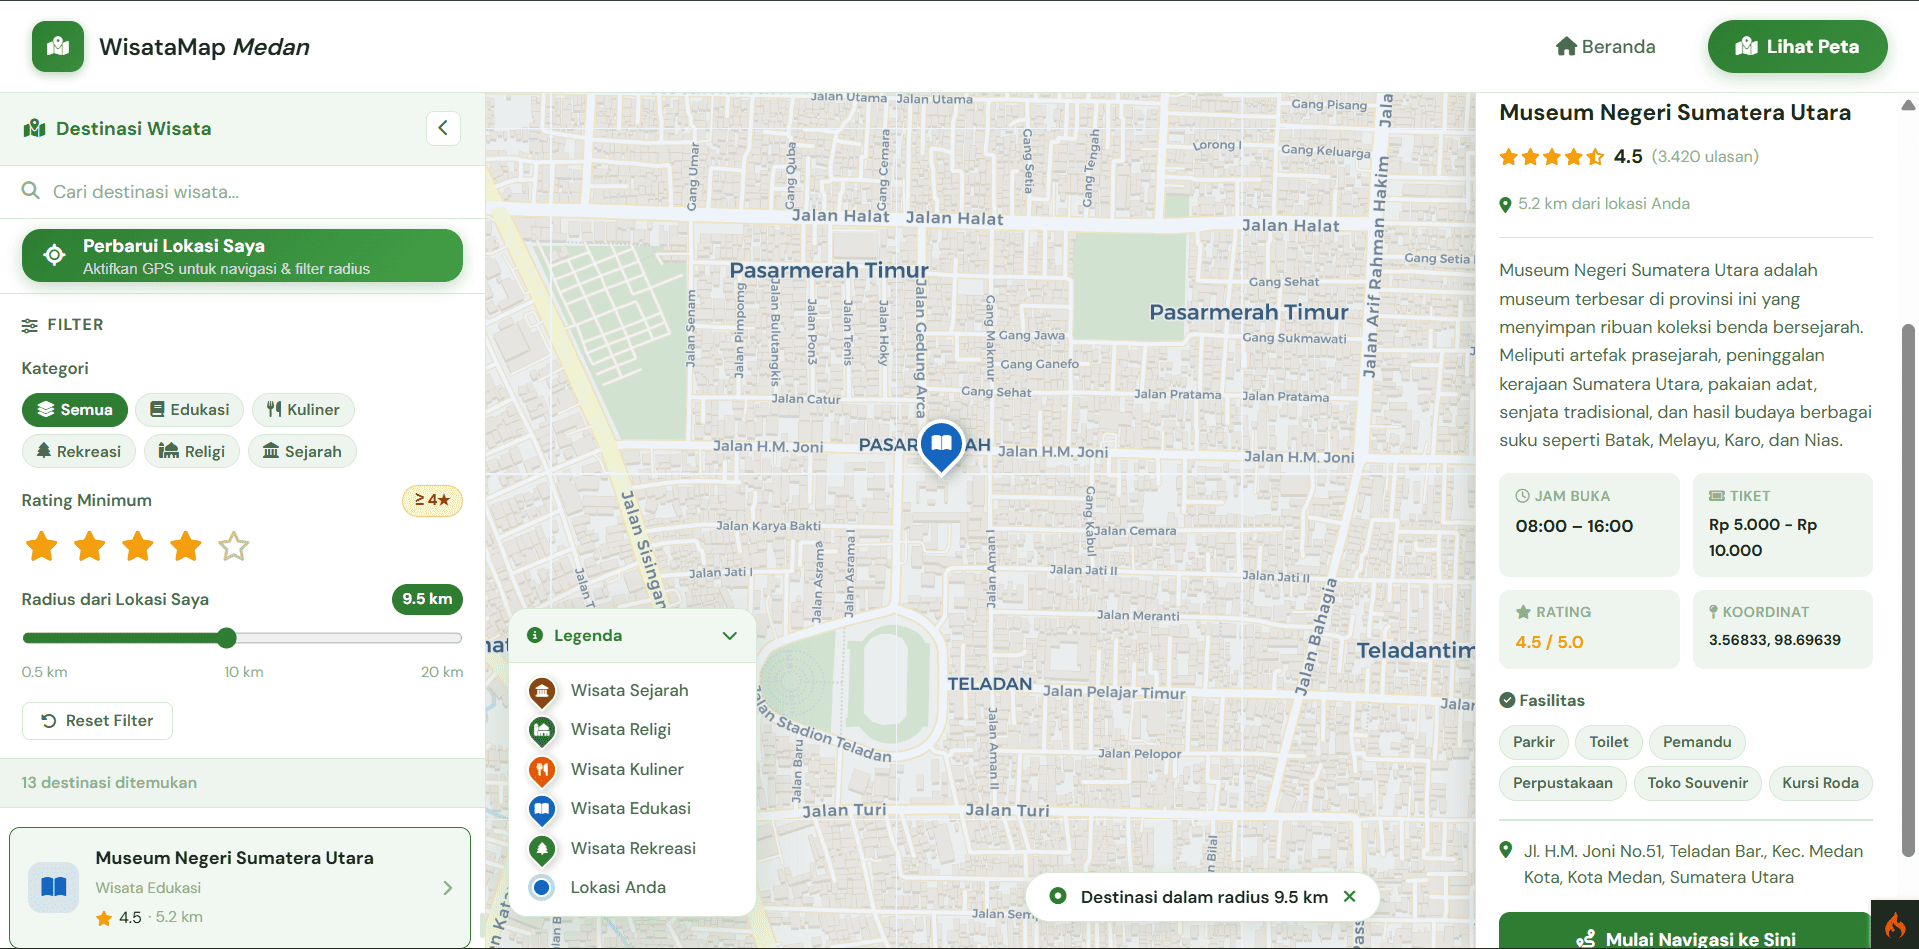The width and height of the screenshot is (1919, 949).
Task: Start Mulai Navigasi ke Sini
Action: [1685, 932]
